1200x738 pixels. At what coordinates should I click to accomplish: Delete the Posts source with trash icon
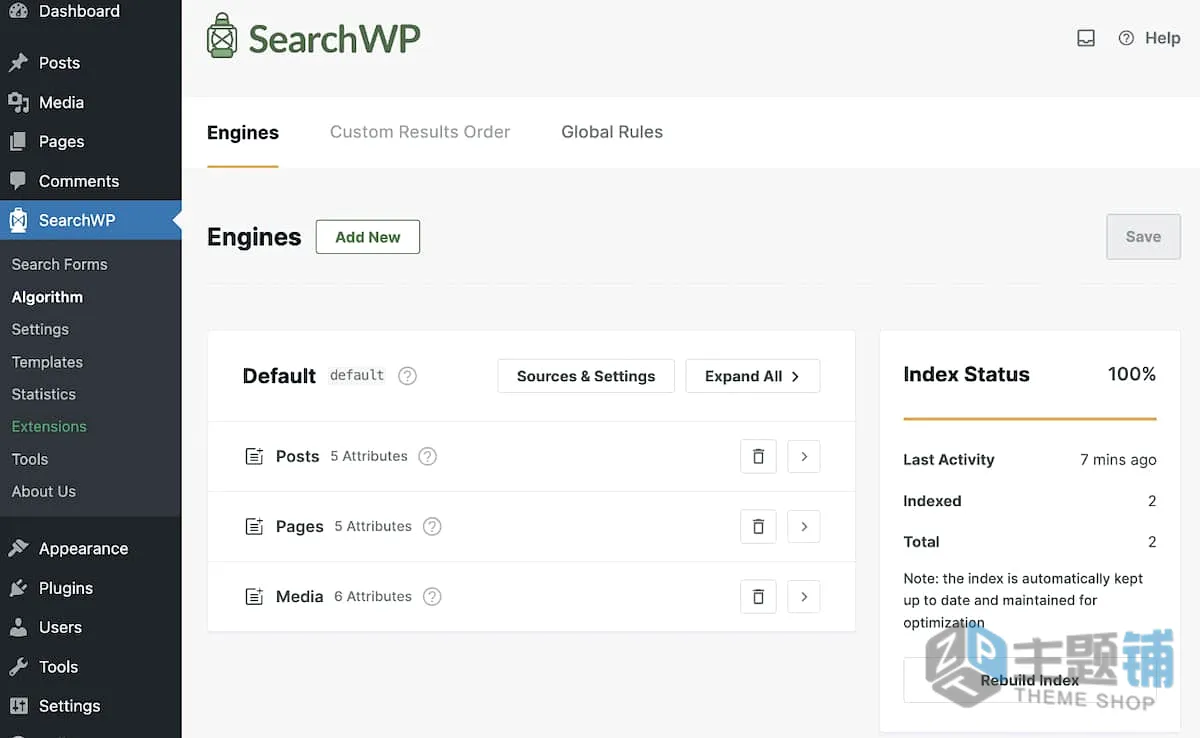[758, 456]
